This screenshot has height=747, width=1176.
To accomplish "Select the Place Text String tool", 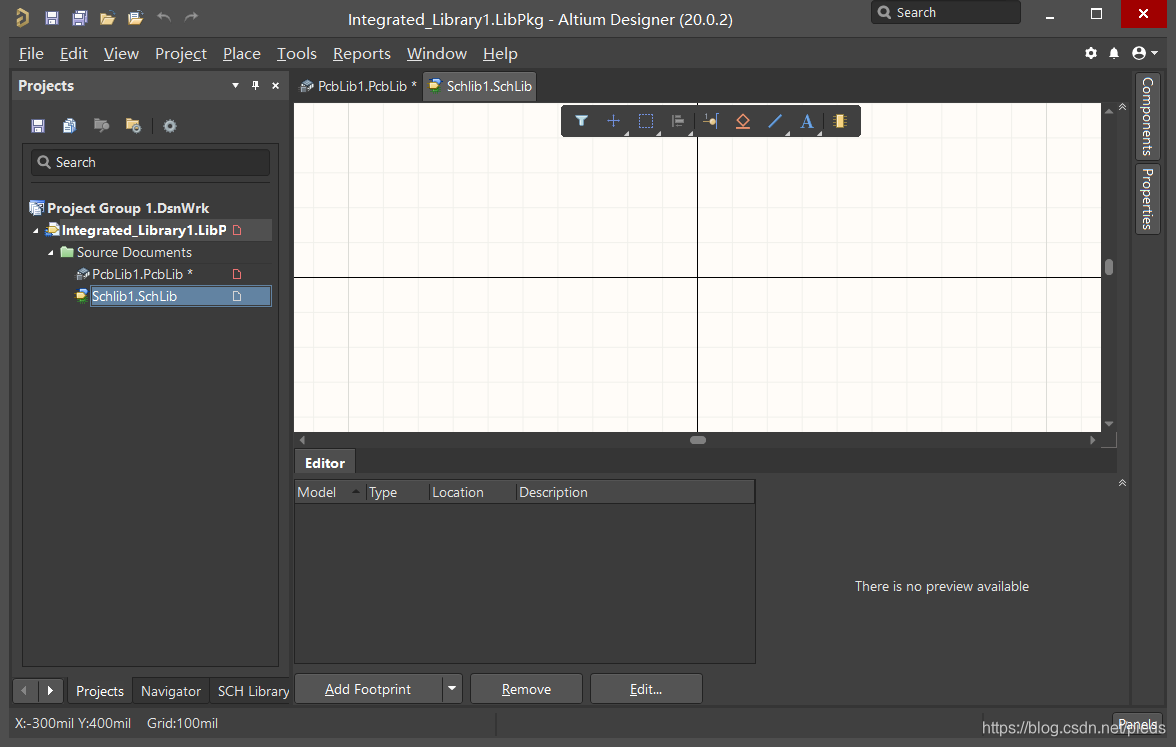I will pyautogui.click(x=807, y=121).
